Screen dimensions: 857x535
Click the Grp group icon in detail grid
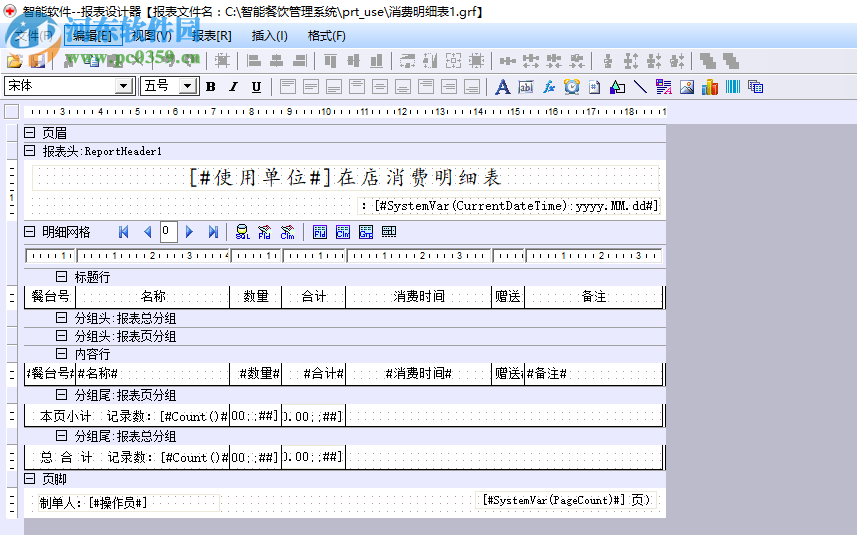tap(366, 232)
